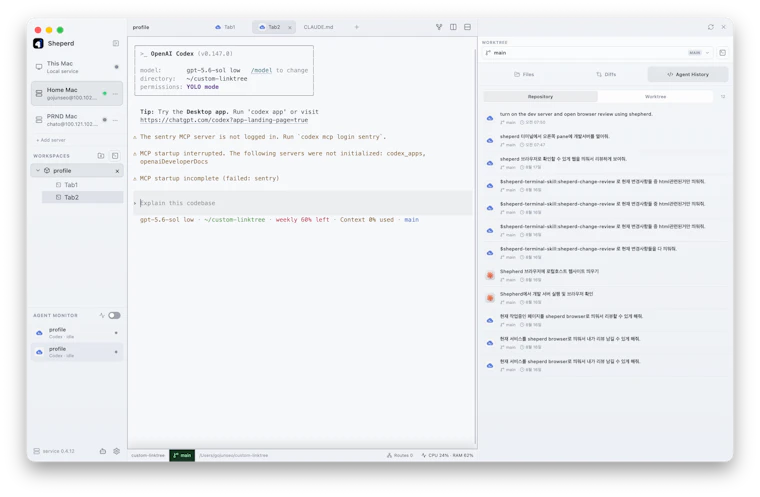Screen dimensions: 760x497
Task: Select the Worktree segment
Action: [655, 97]
